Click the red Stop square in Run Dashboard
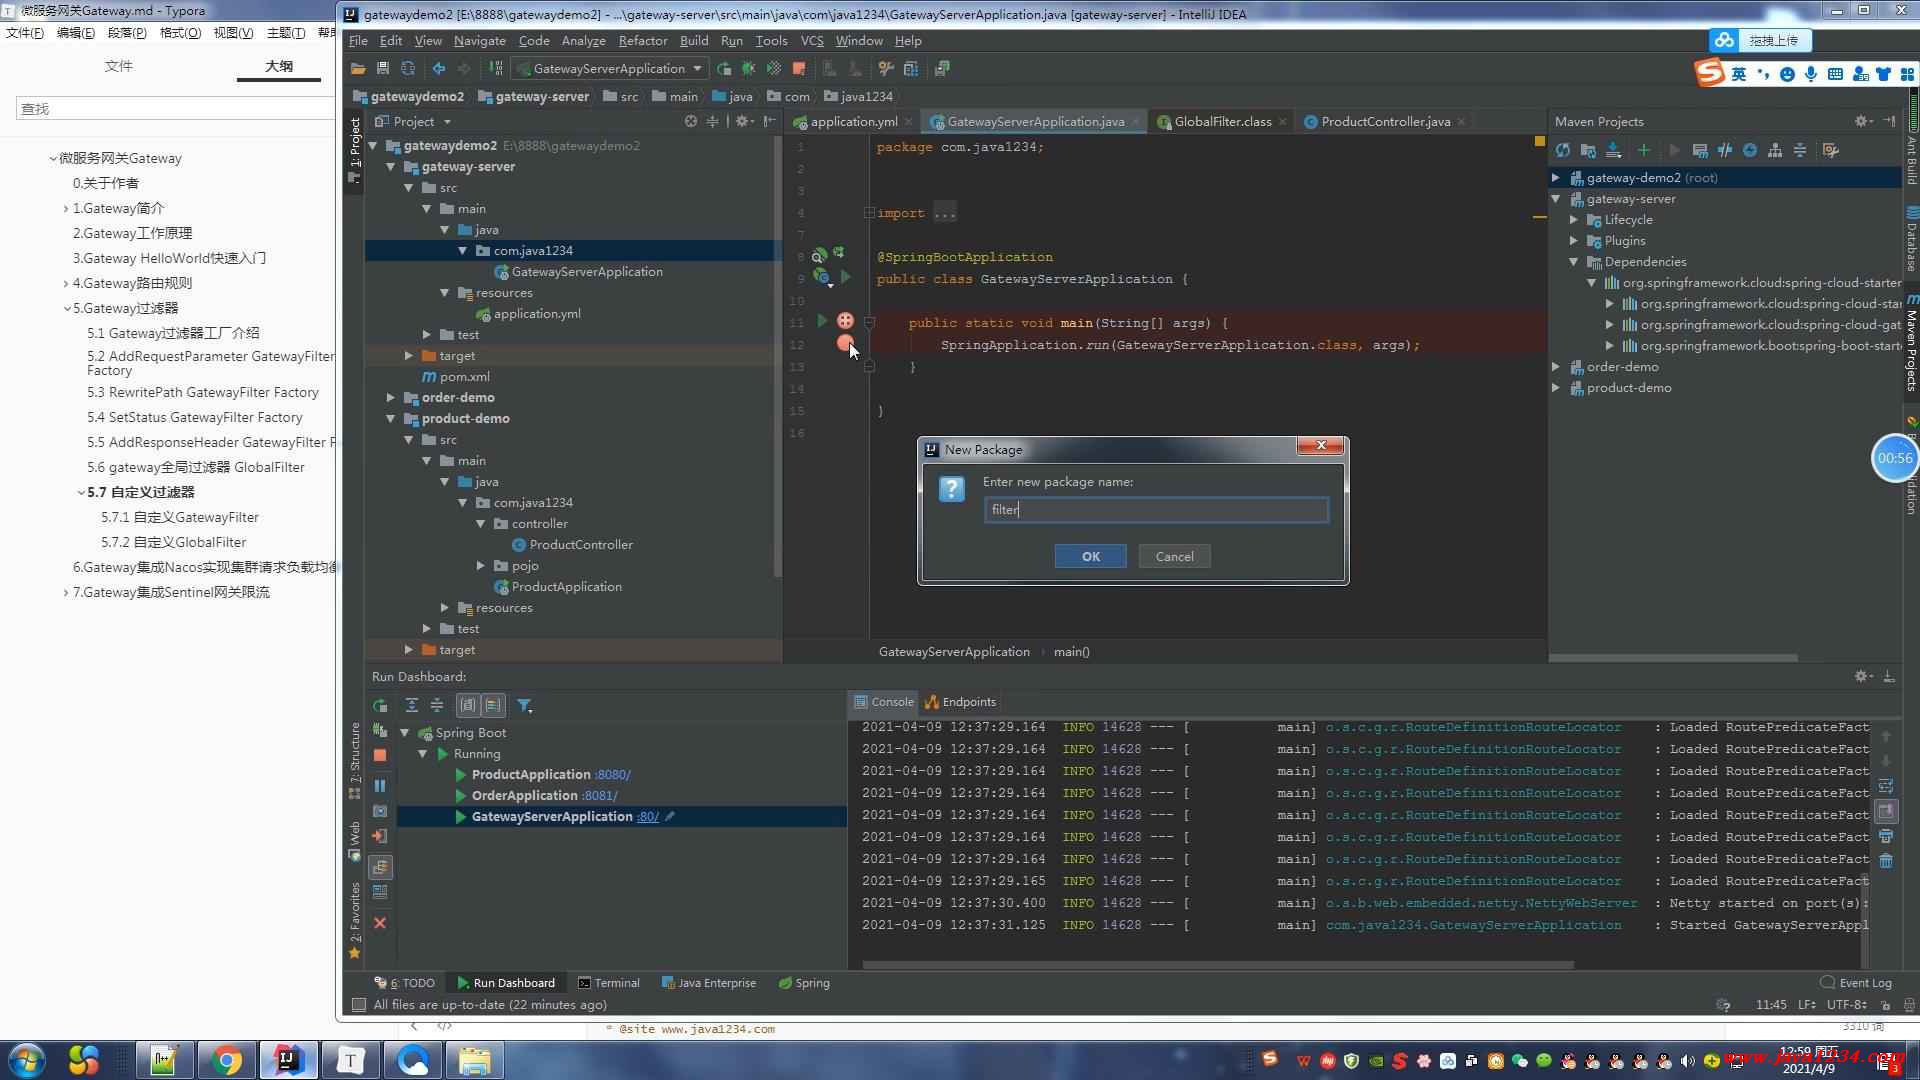The height and width of the screenshot is (1080, 1920). point(380,755)
